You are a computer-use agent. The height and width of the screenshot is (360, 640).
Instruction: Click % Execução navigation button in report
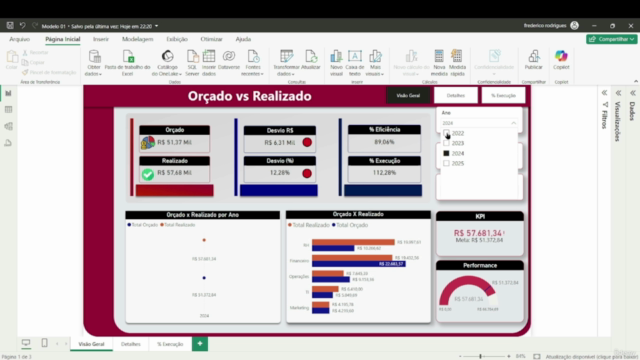click(x=503, y=96)
